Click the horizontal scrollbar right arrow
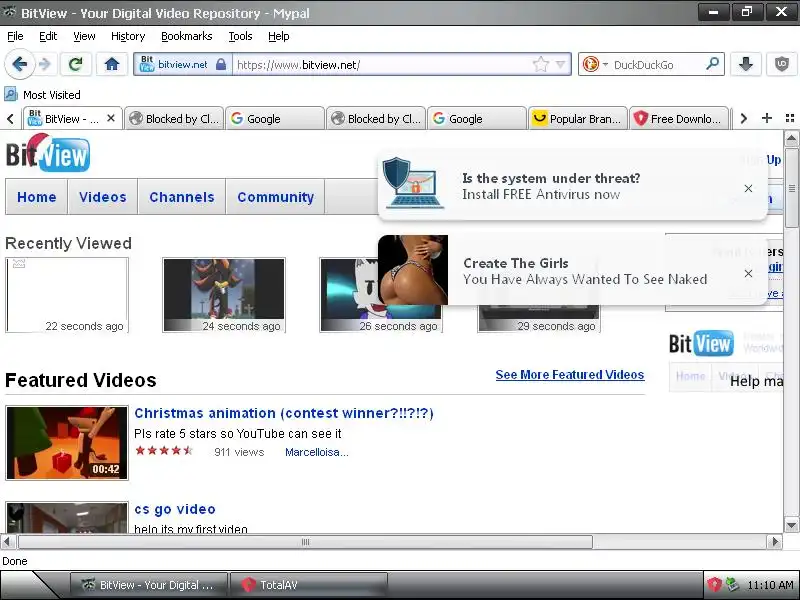The height and width of the screenshot is (600, 800). 776,541
